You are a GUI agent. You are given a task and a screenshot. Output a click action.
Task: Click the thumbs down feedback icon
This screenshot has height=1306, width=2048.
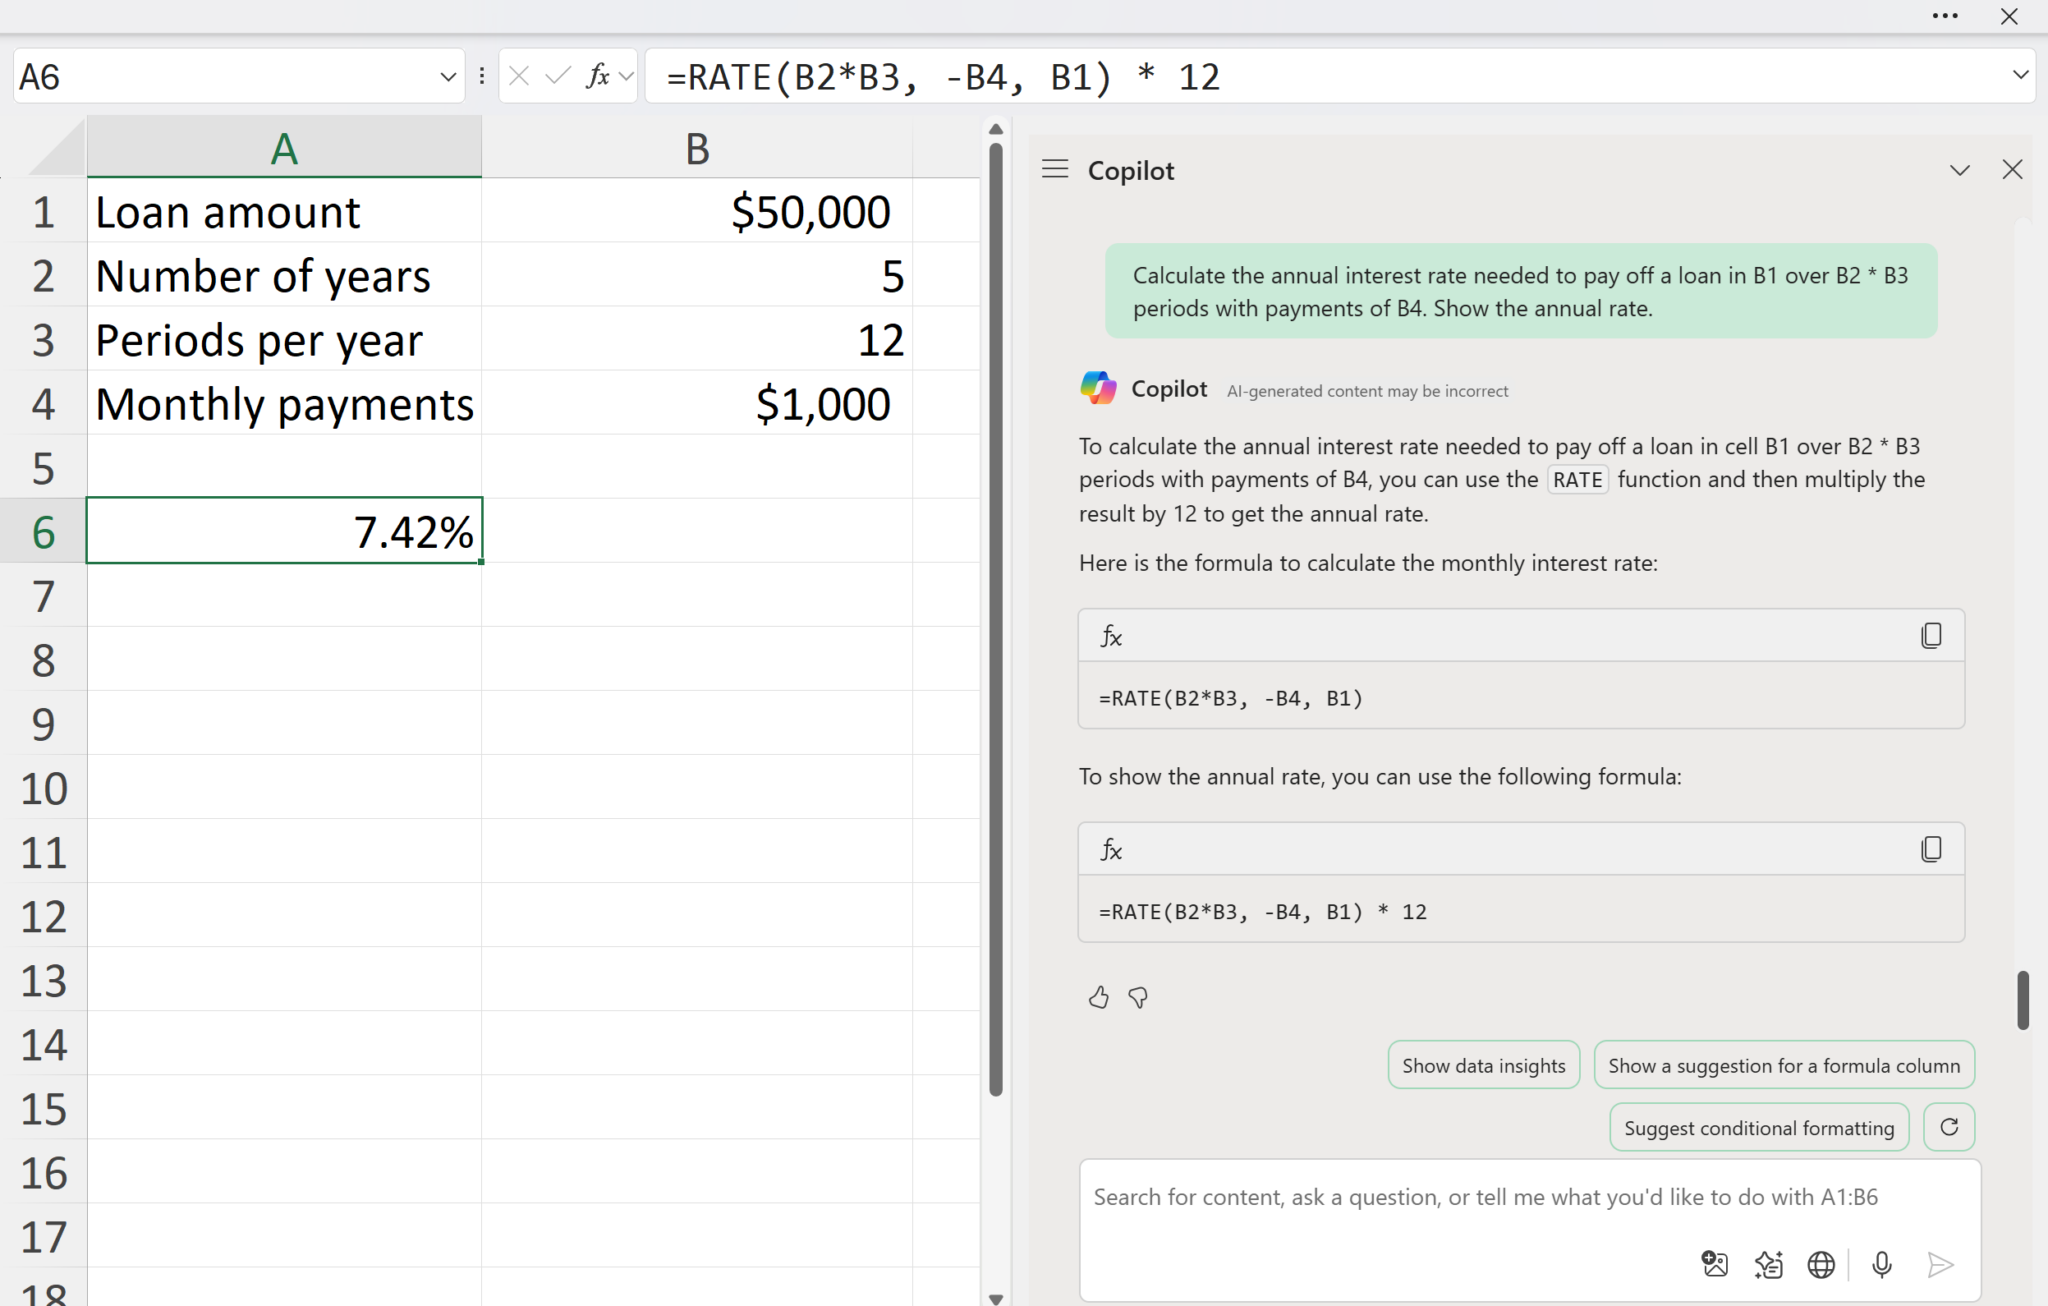[x=1138, y=997]
